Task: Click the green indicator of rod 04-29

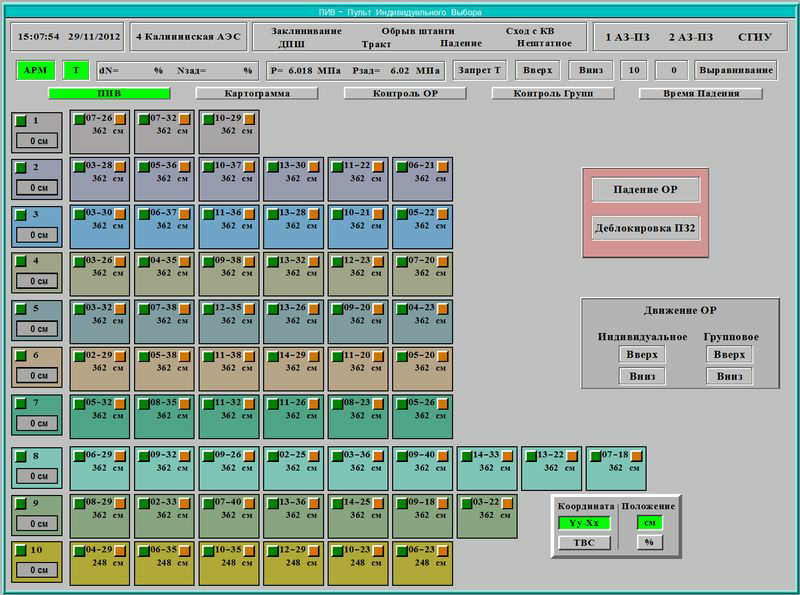Action: (x=79, y=551)
